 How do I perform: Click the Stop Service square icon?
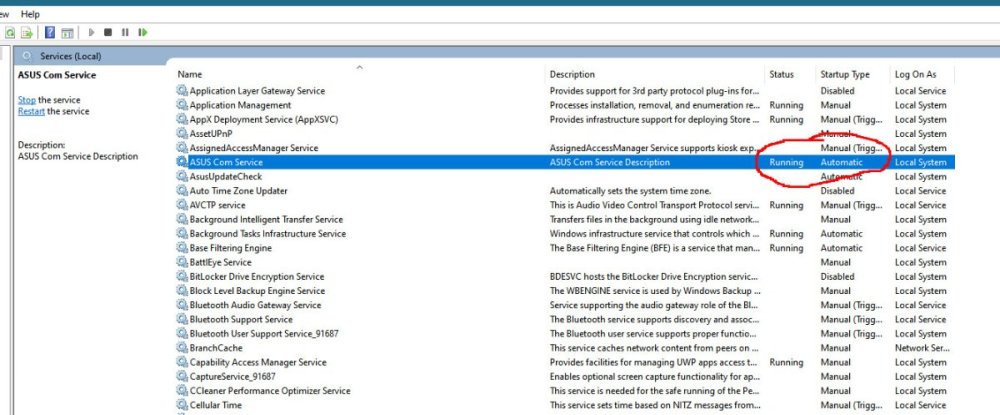tap(108, 32)
